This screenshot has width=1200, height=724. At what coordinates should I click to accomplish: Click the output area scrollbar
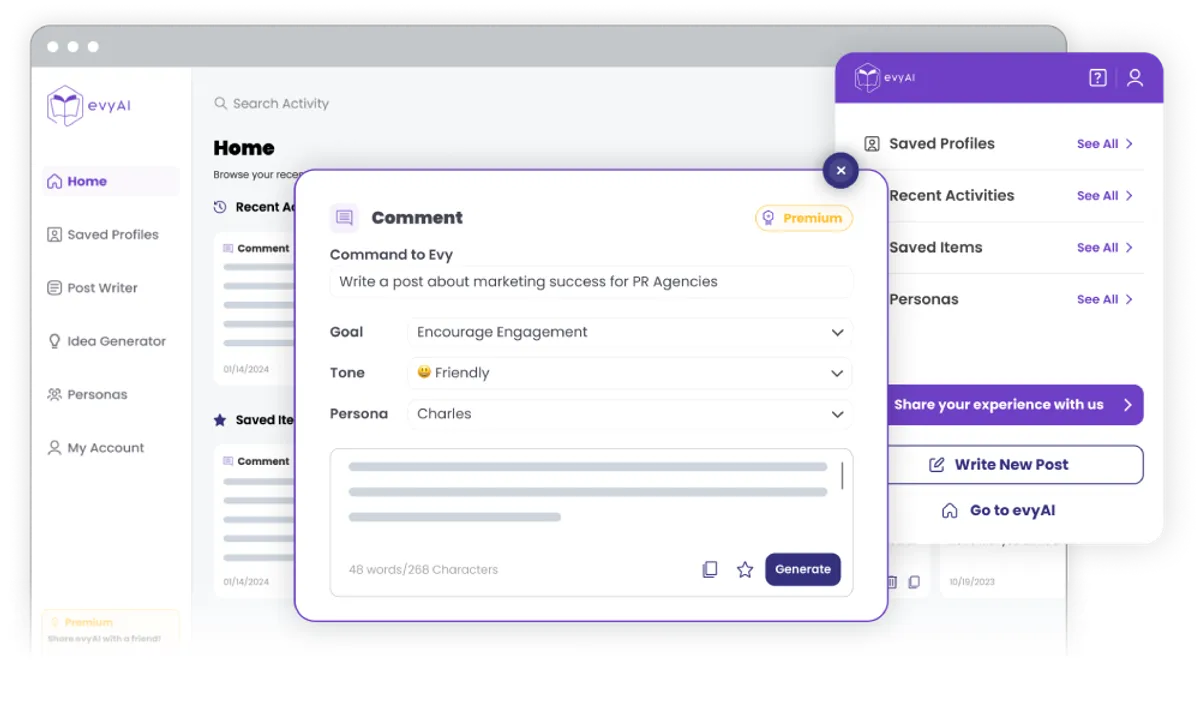842,476
